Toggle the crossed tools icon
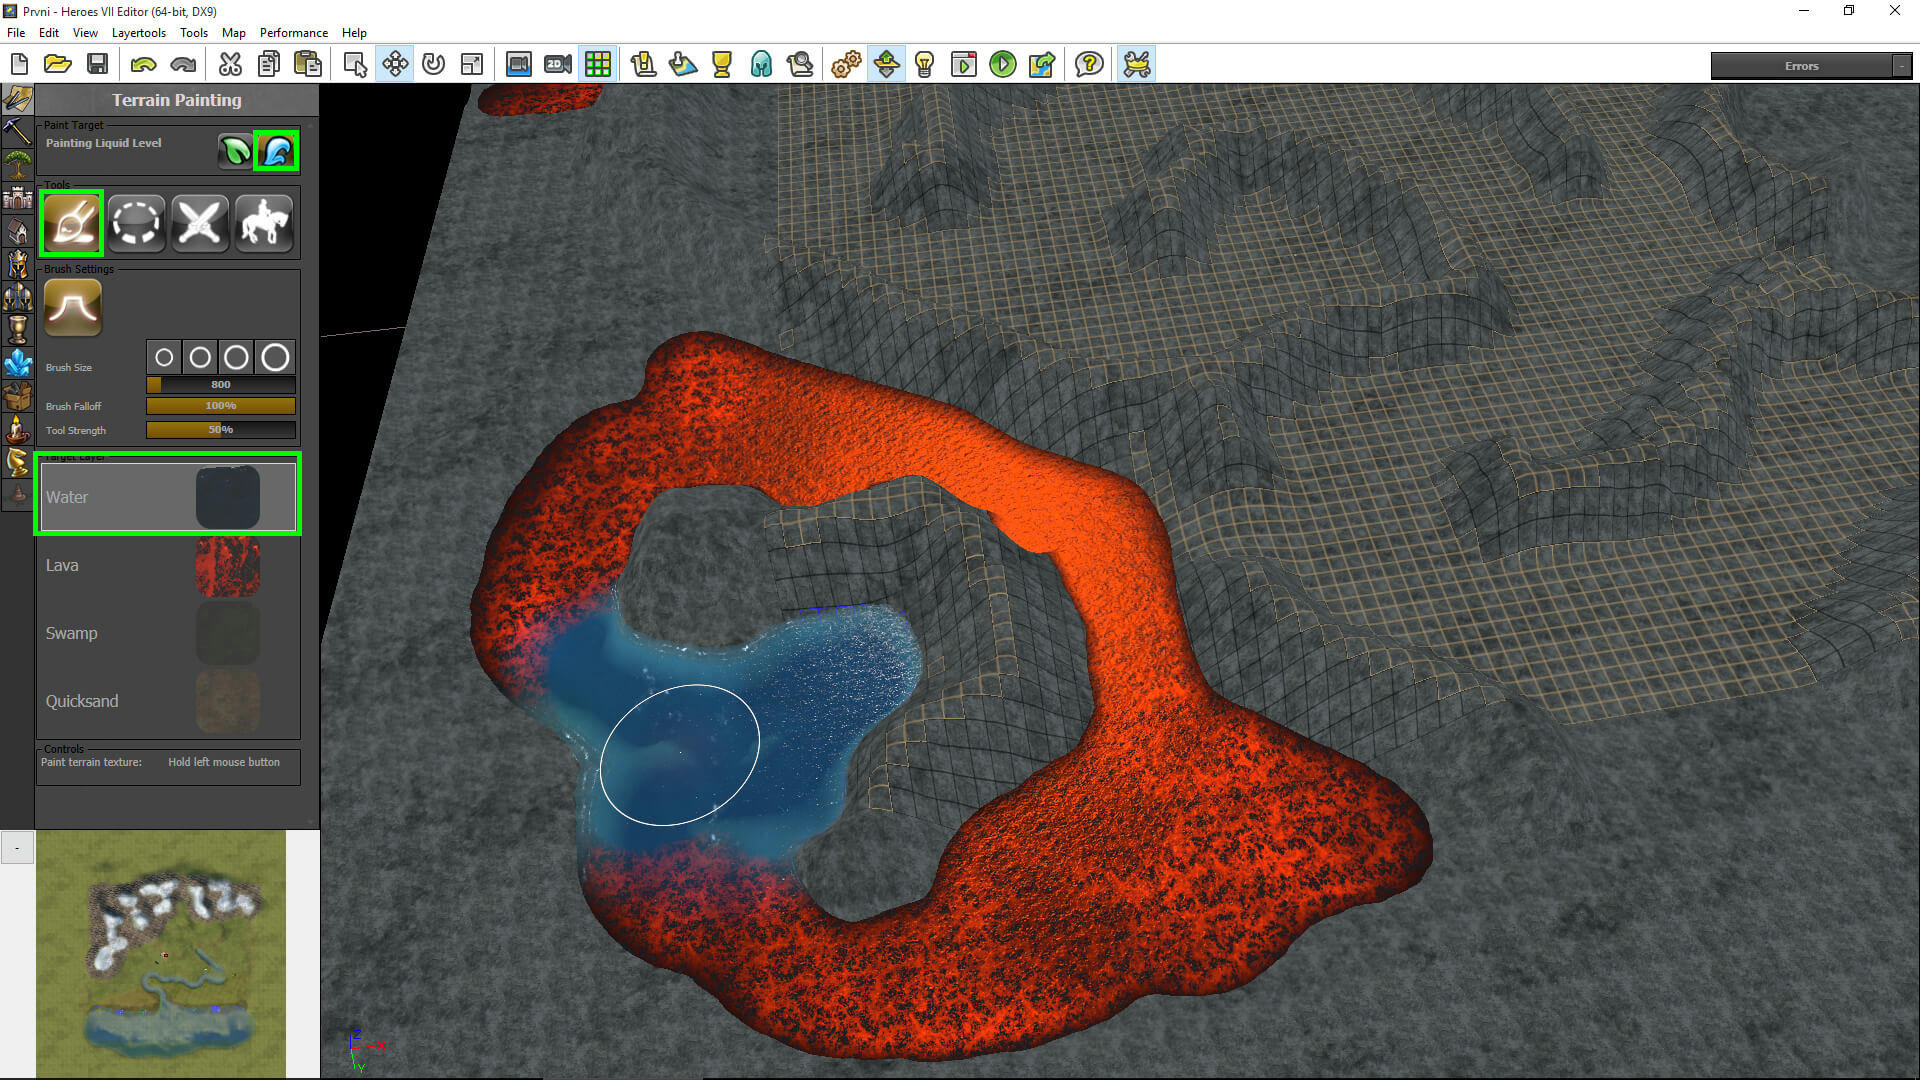Image resolution: width=1920 pixels, height=1080 pixels. coord(1137,65)
